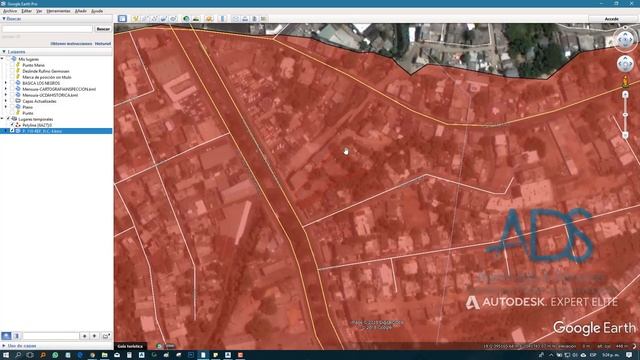Image resolution: width=640 pixels, height=360 pixels.
Task: Select the Add Polygon toolbar icon
Action: pyautogui.click(x=145, y=19)
